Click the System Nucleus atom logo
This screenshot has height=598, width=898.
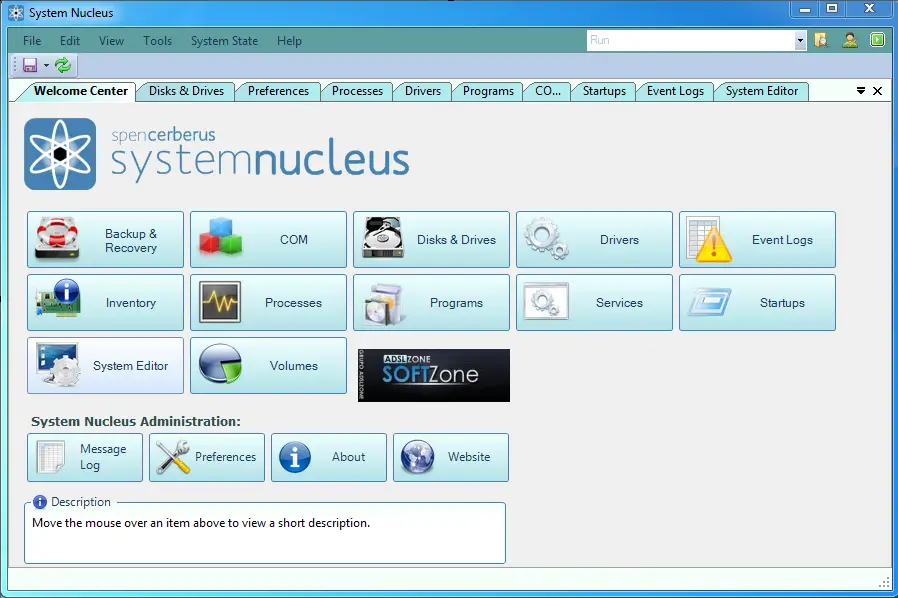[x=60, y=154]
